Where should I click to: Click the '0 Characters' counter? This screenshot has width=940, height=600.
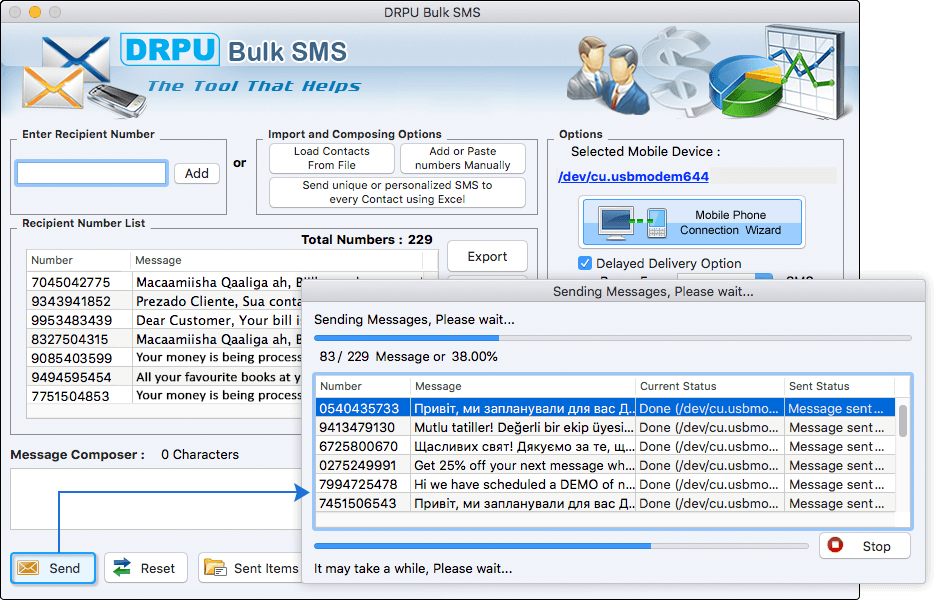pos(200,454)
